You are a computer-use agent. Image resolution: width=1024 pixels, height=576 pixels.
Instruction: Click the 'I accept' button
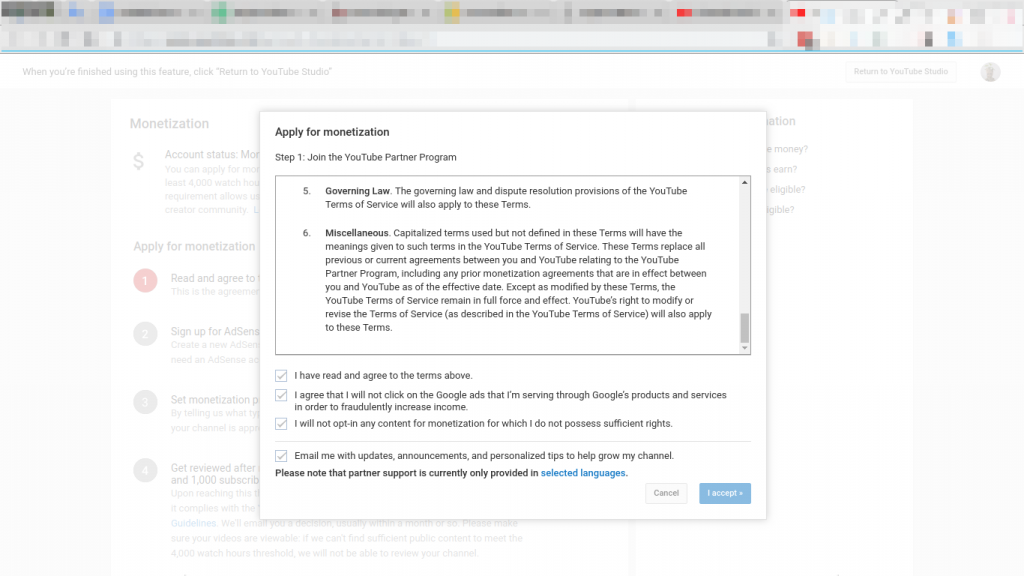point(724,493)
